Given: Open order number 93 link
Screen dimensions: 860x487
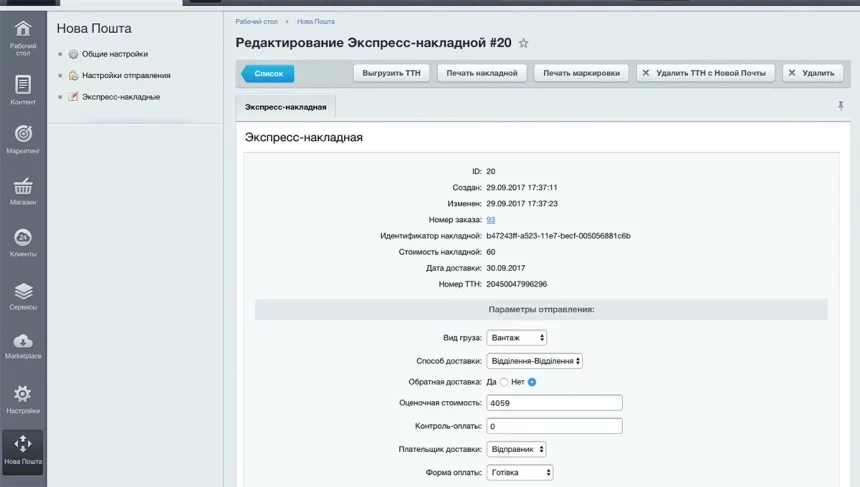Looking at the screenshot, I should [x=491, y=220].
